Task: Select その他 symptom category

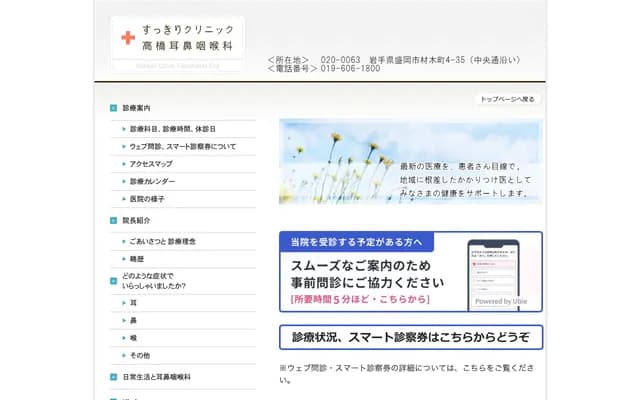Action: pos(139,355)
